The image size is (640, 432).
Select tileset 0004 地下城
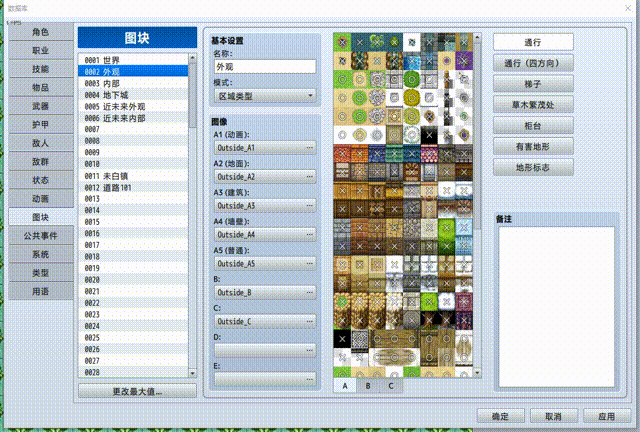pyautogui.click(x=133, y=95)
